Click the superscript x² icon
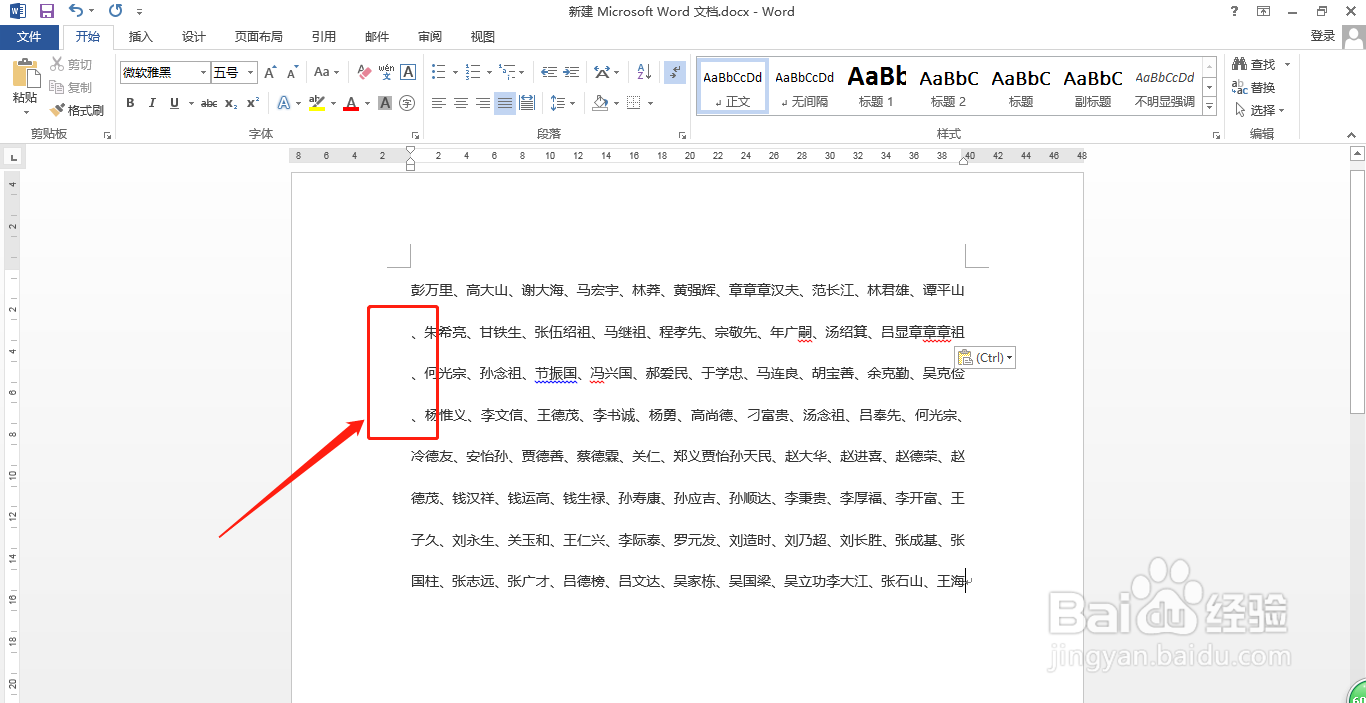The image size is (1366, 703). (x=252, y=102)
